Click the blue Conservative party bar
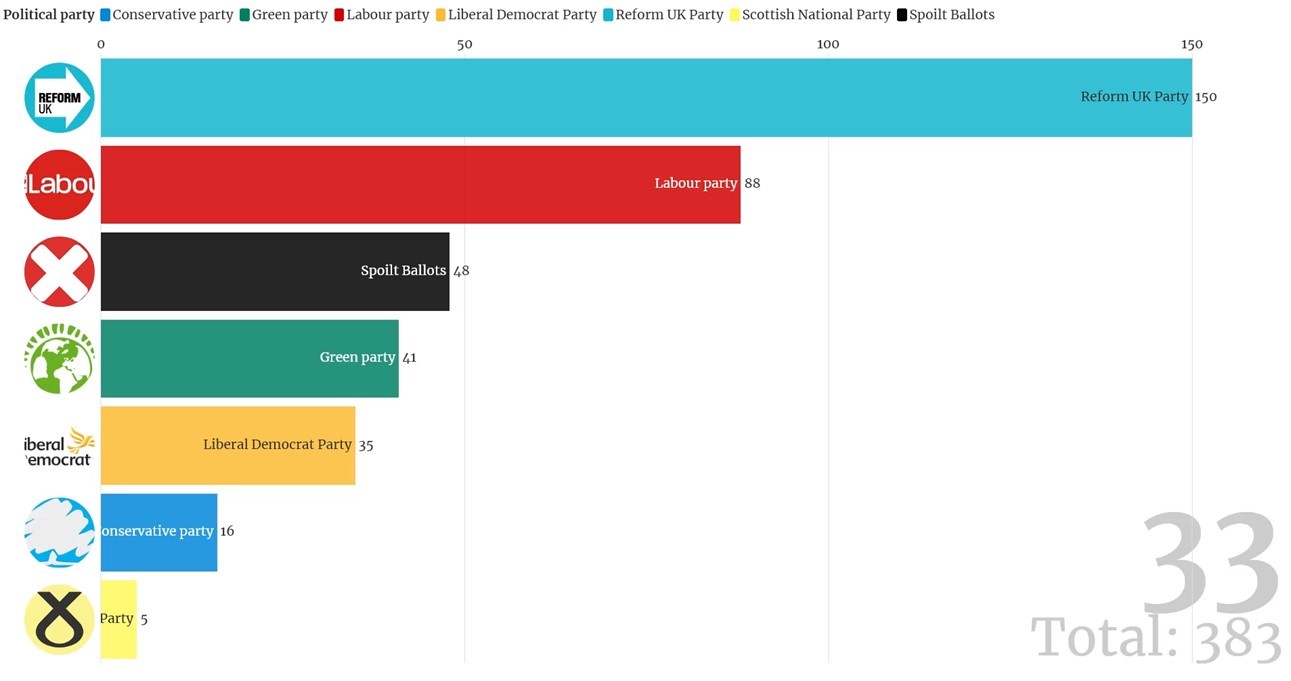 [159, 532]
